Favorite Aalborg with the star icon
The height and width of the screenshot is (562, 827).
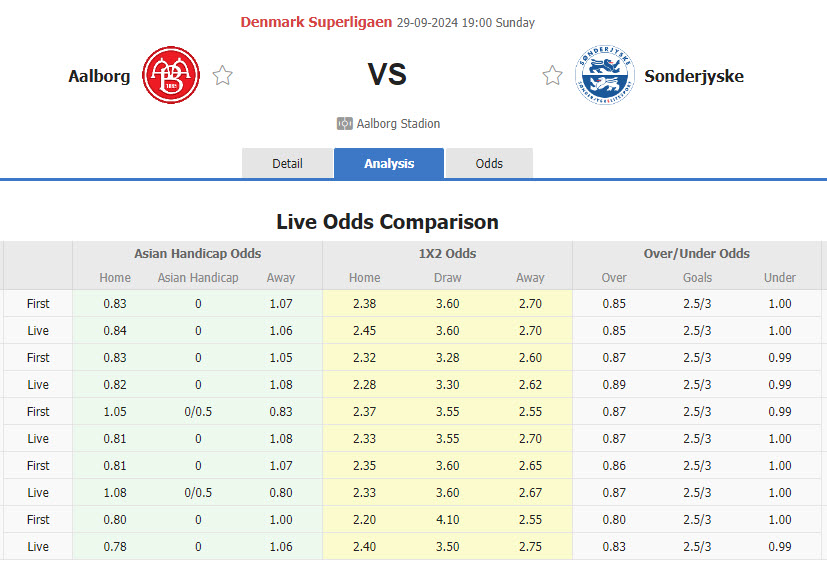223,76
